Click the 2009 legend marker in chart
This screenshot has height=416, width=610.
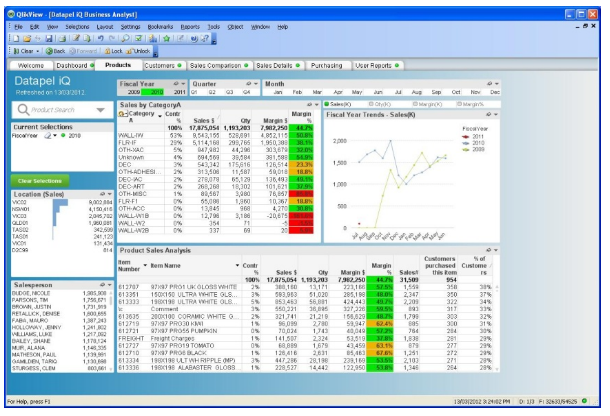(x=465, y=149)
